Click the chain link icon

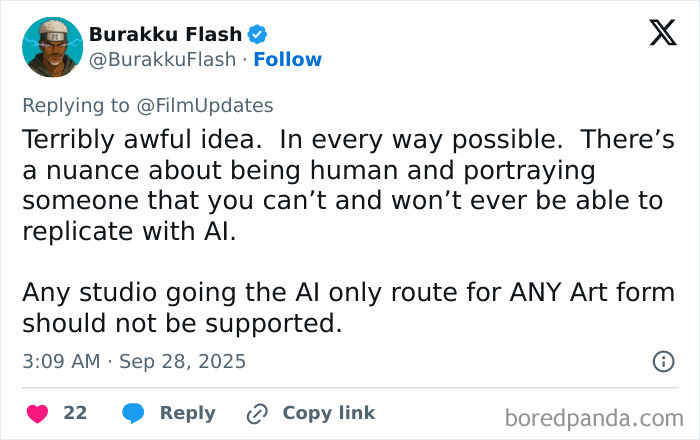tap(257, 413)
